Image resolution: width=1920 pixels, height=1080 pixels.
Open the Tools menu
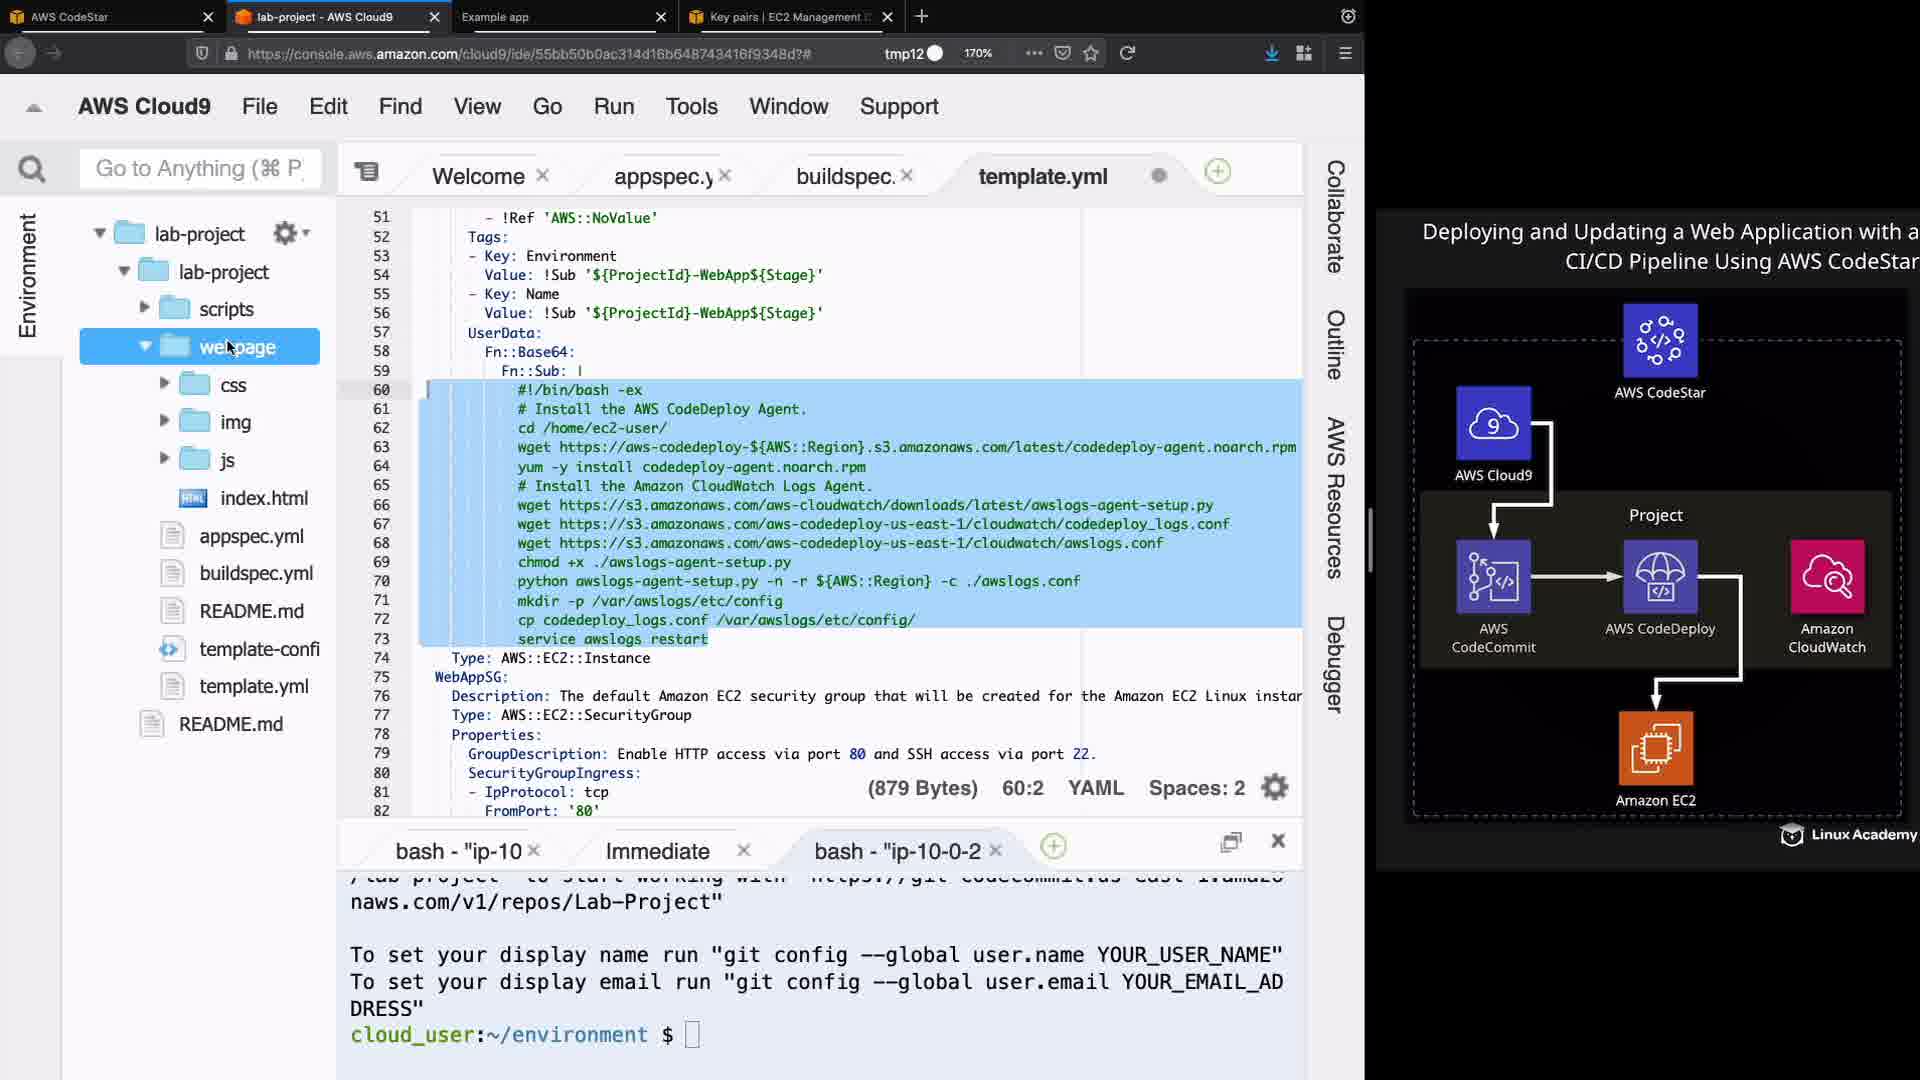tap(691, 107)
